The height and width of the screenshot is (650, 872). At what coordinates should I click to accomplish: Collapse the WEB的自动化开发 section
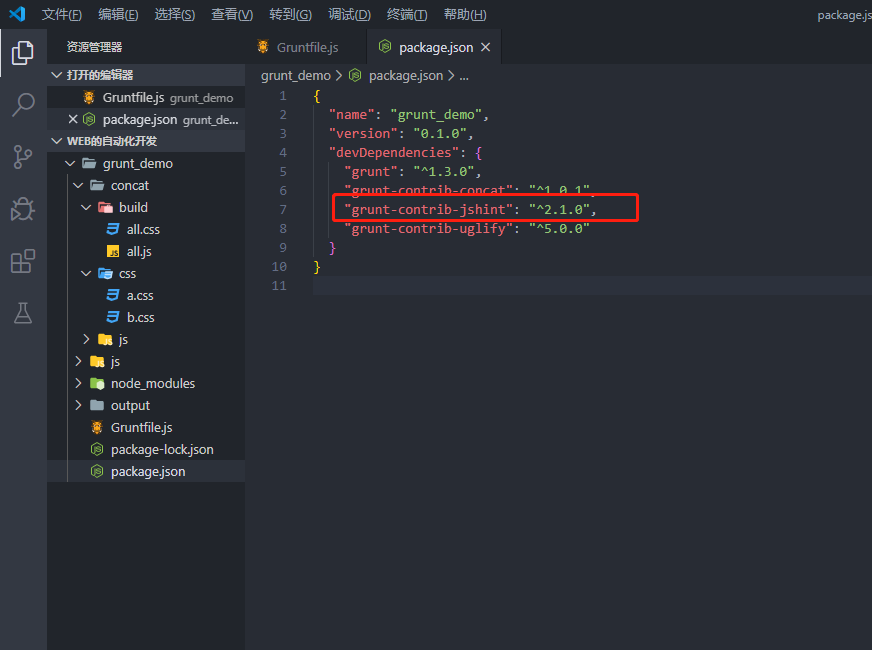point(57,141)
